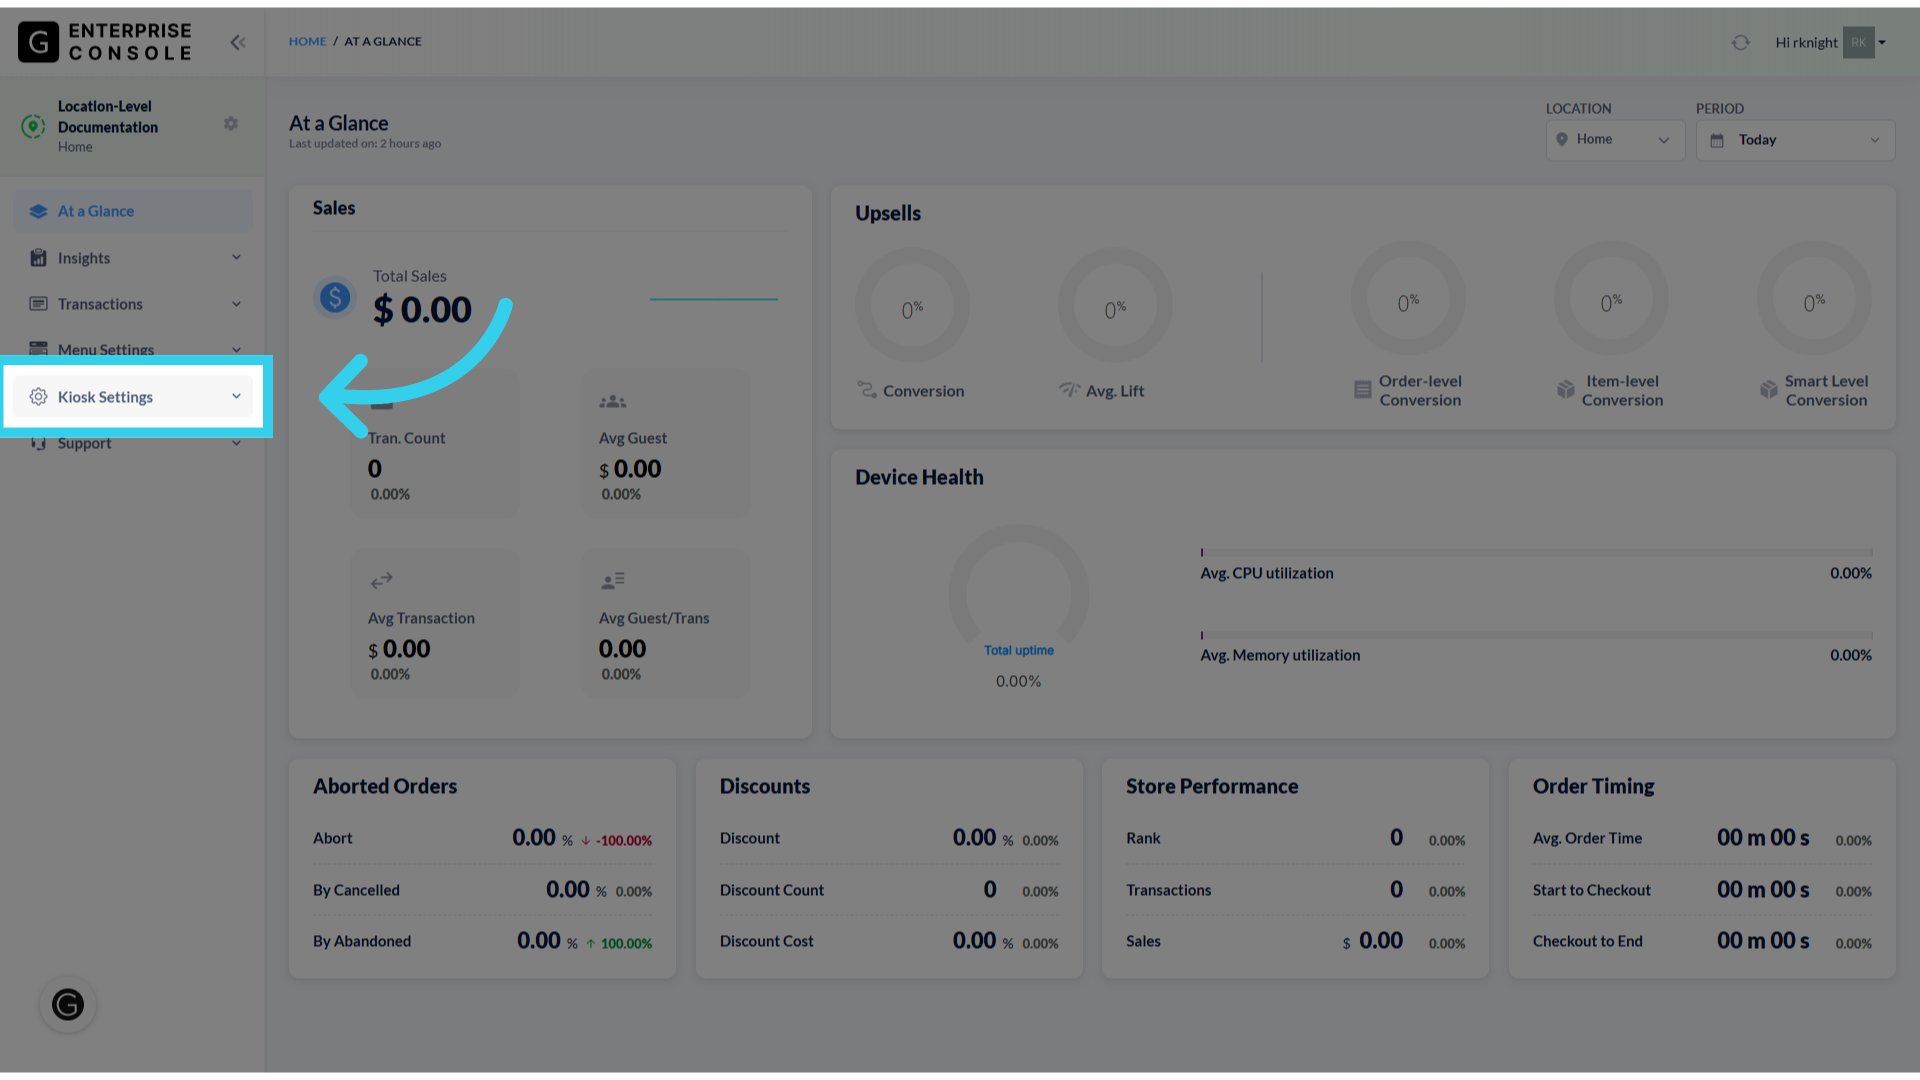1920x1080 pixels.
Task: Click the Insights chart icon
Action: click(38, 258)
